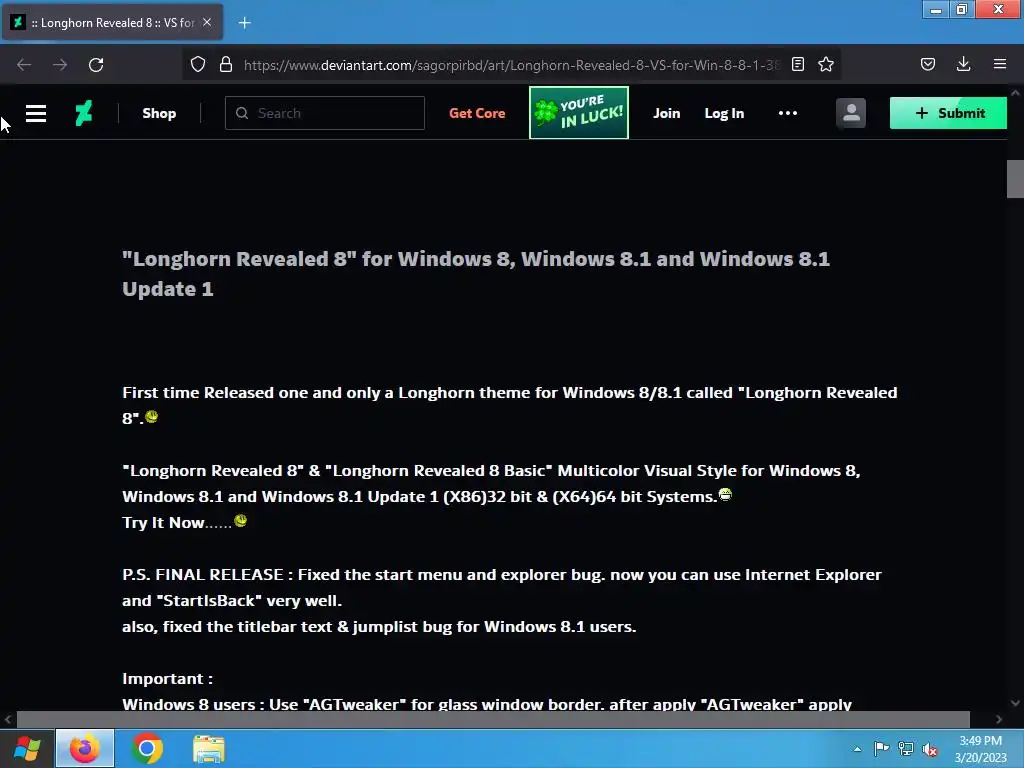Open the DeviantArt hamburger menu
1024x768 pixels.
tap(36, 113)
